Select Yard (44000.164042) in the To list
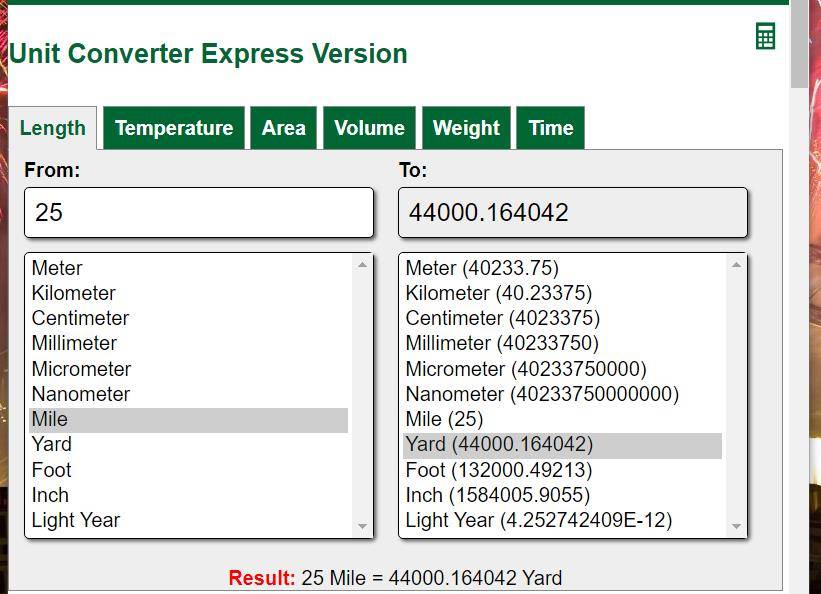Image resolution: width=821 pixels, height=594 pixels. point(563,445)
